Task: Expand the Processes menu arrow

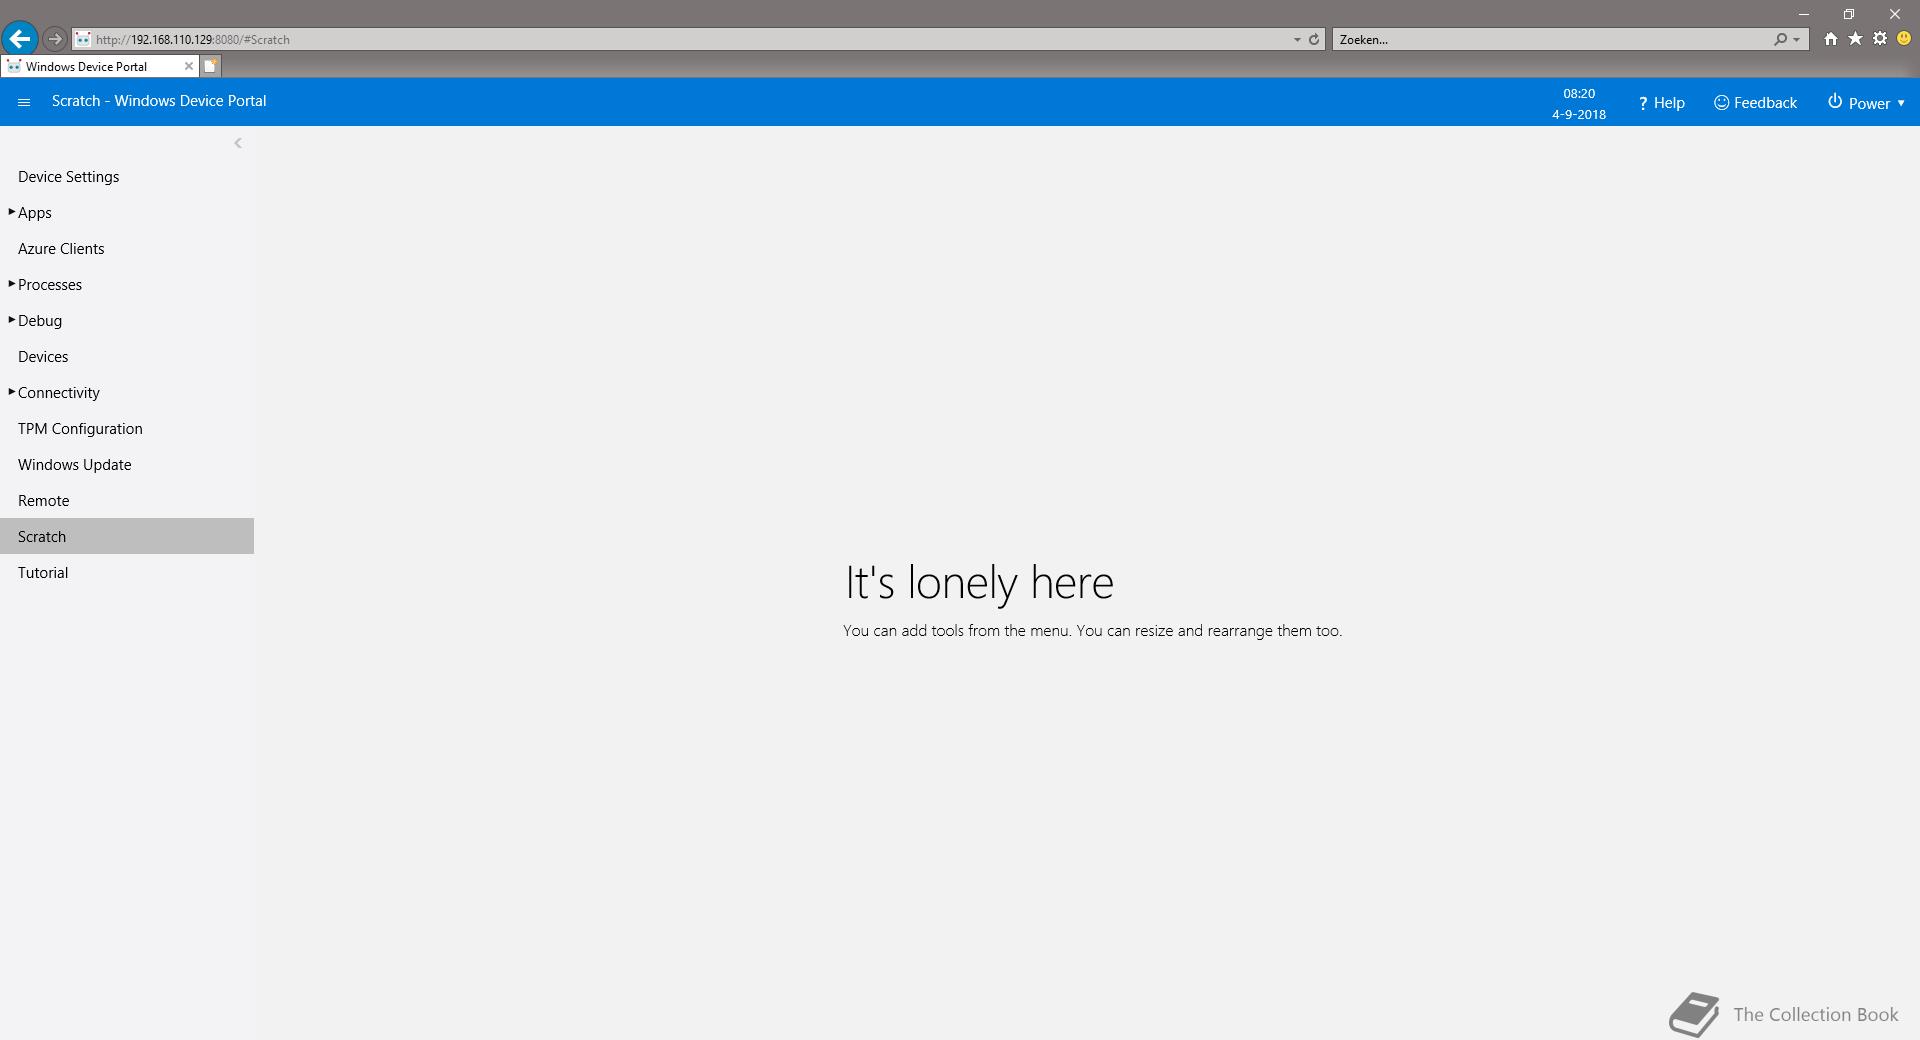Action: point(11,284)
